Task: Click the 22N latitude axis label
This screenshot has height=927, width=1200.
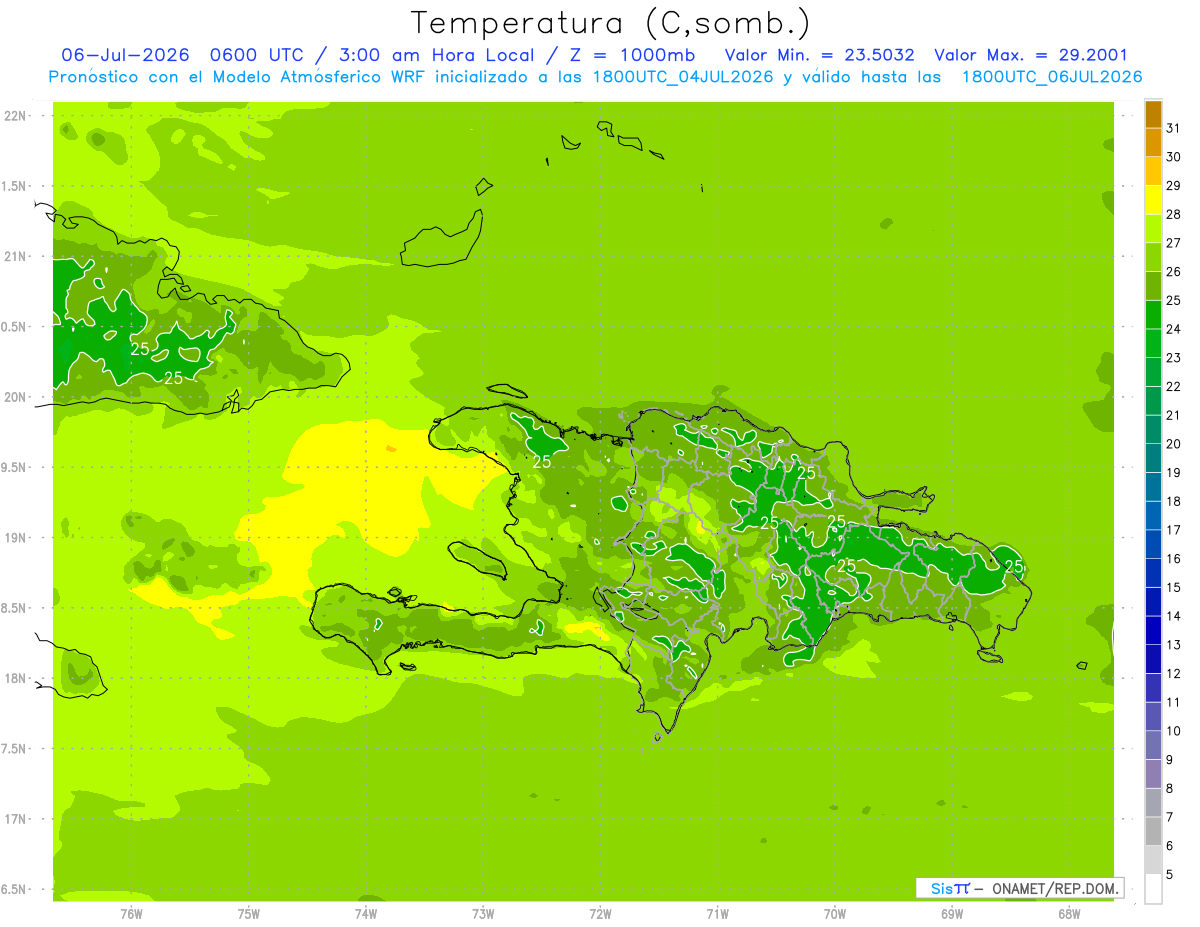Action: pos(15,116)
